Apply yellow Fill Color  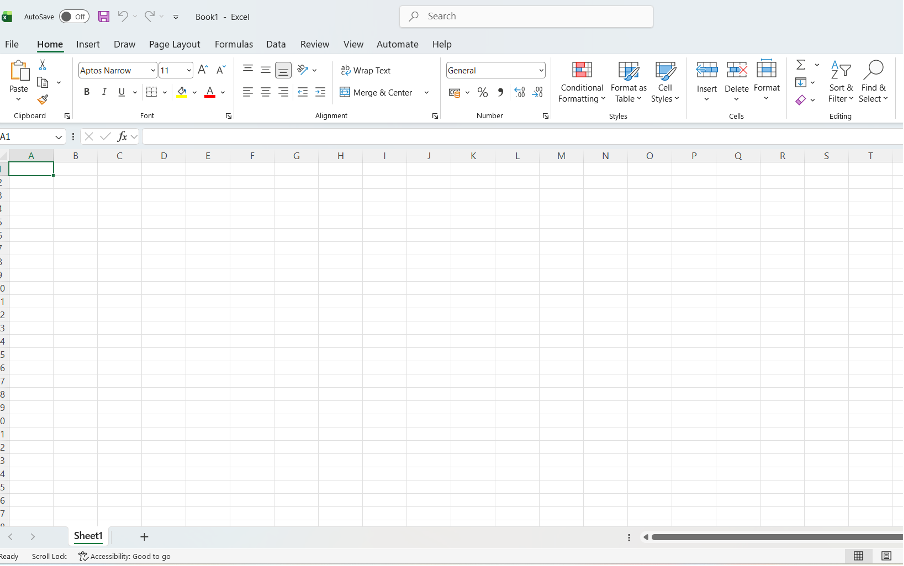182,92
